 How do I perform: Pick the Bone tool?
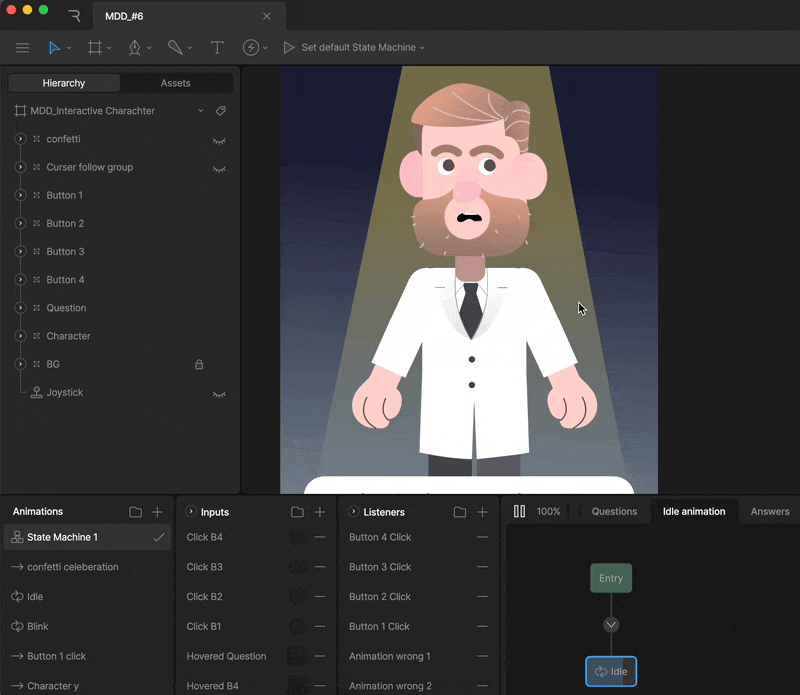(175, 47)
